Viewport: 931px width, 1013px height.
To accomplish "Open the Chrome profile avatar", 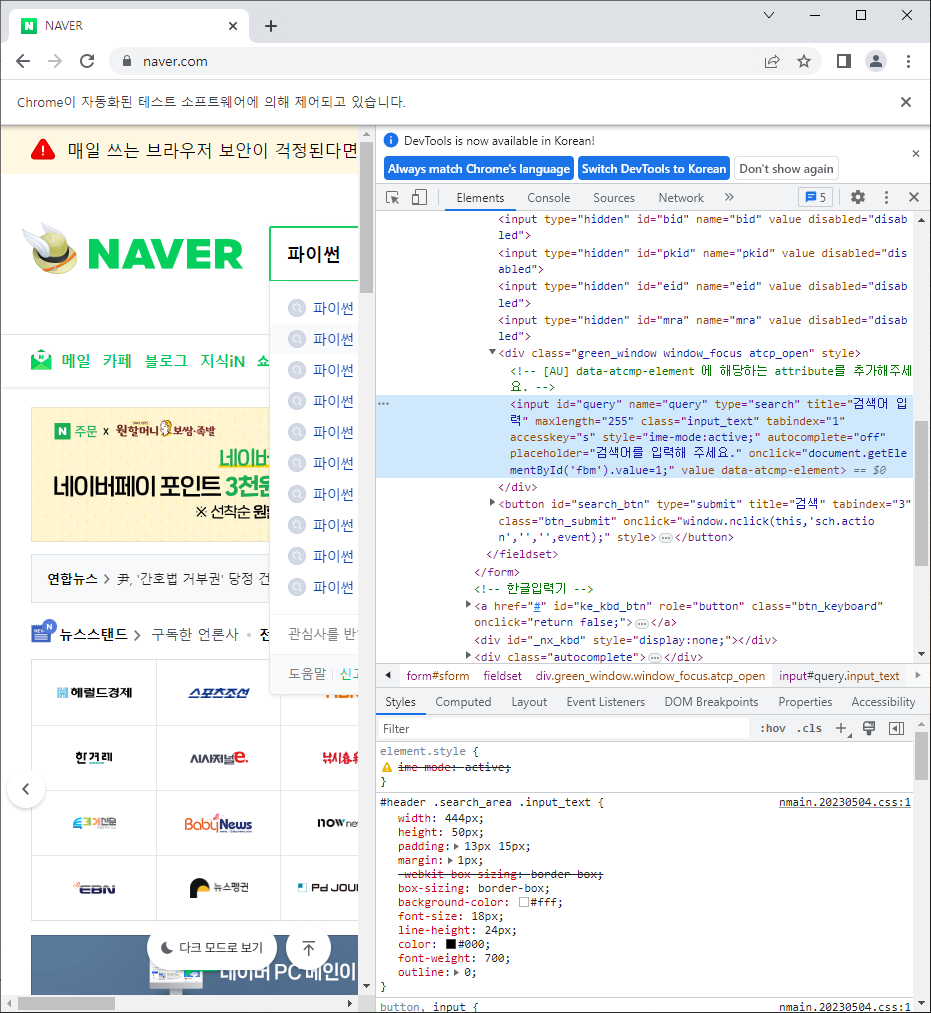I will click(x=876, y=61).
